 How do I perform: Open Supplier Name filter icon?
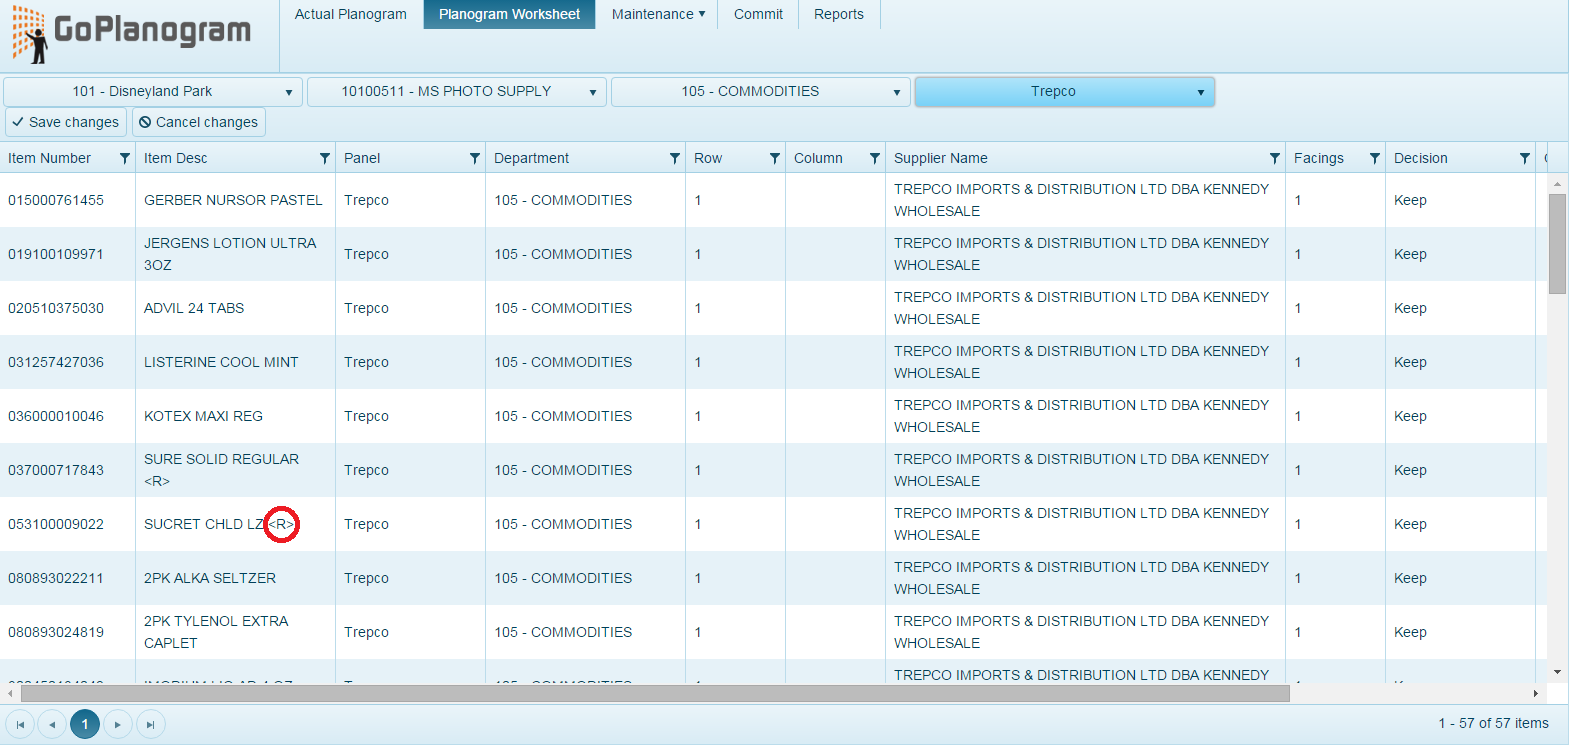tap(1274, 158)
